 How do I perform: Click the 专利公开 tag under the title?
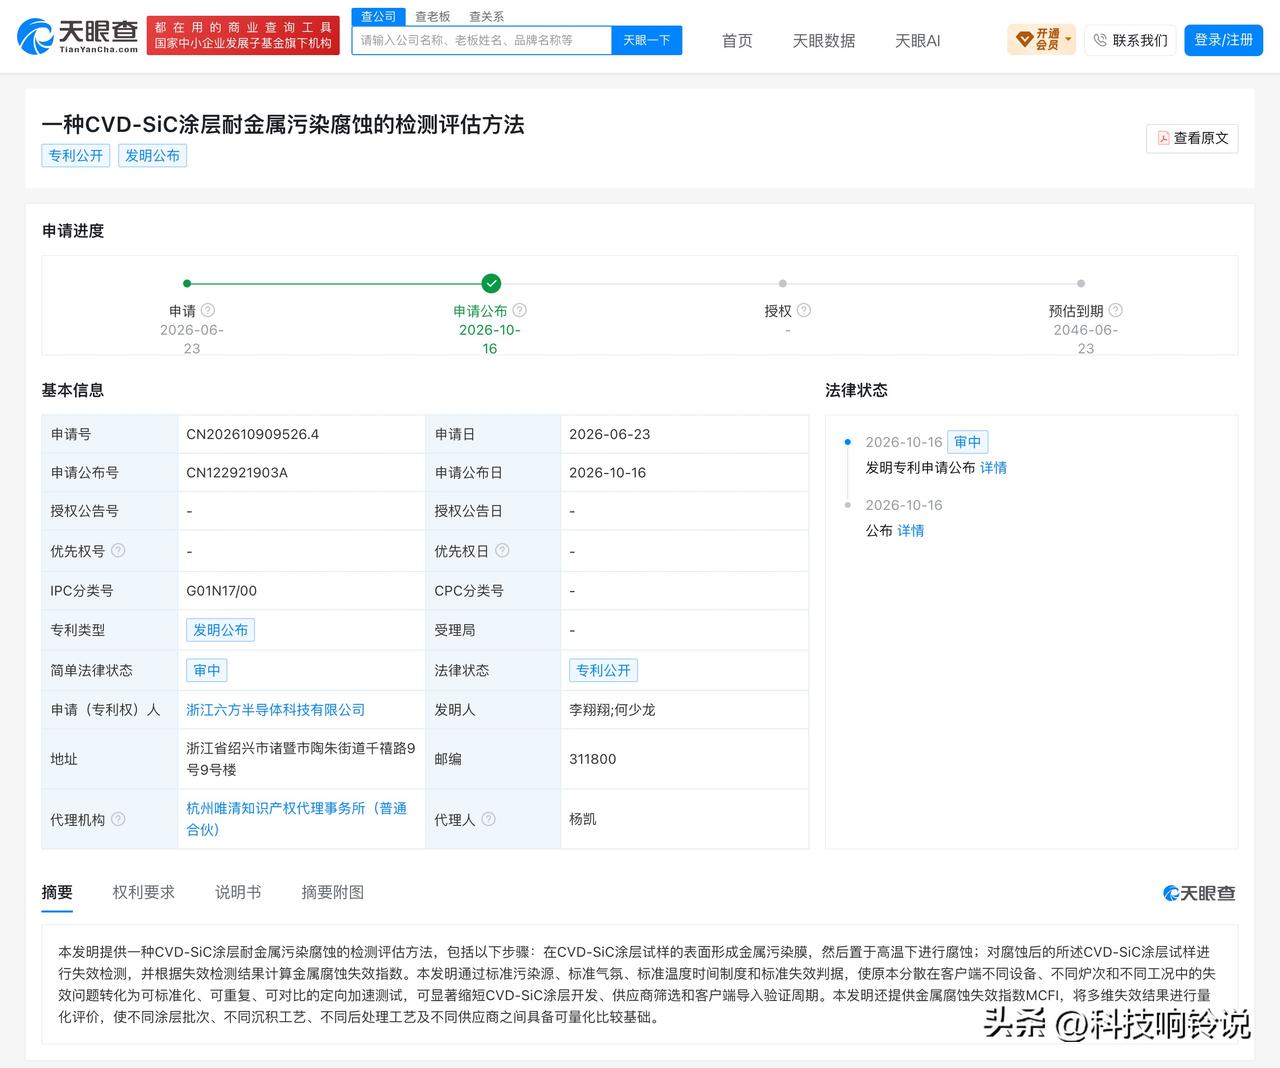pos(76,155)
